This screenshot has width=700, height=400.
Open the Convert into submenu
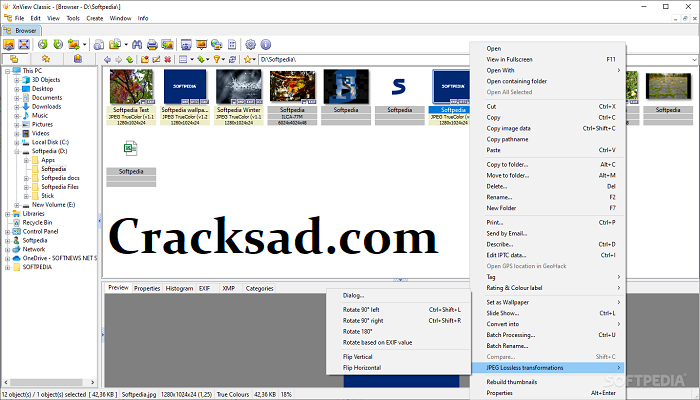[x=550, y=324]
